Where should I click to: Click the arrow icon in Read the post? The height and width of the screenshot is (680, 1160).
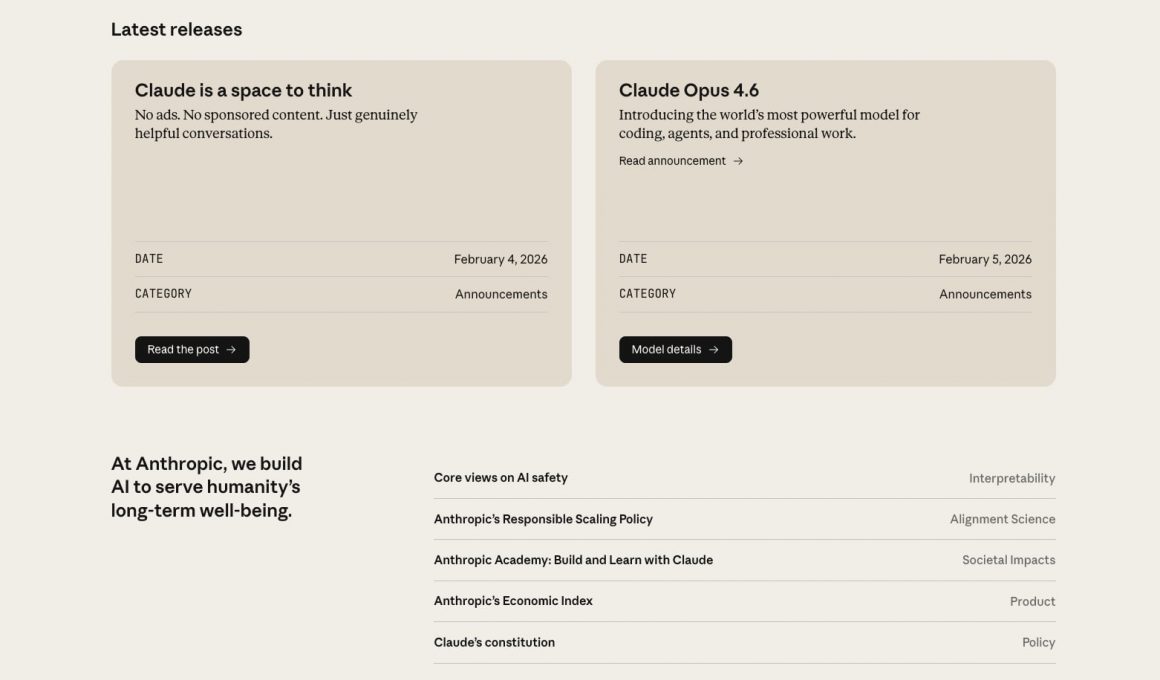[231, 350]
